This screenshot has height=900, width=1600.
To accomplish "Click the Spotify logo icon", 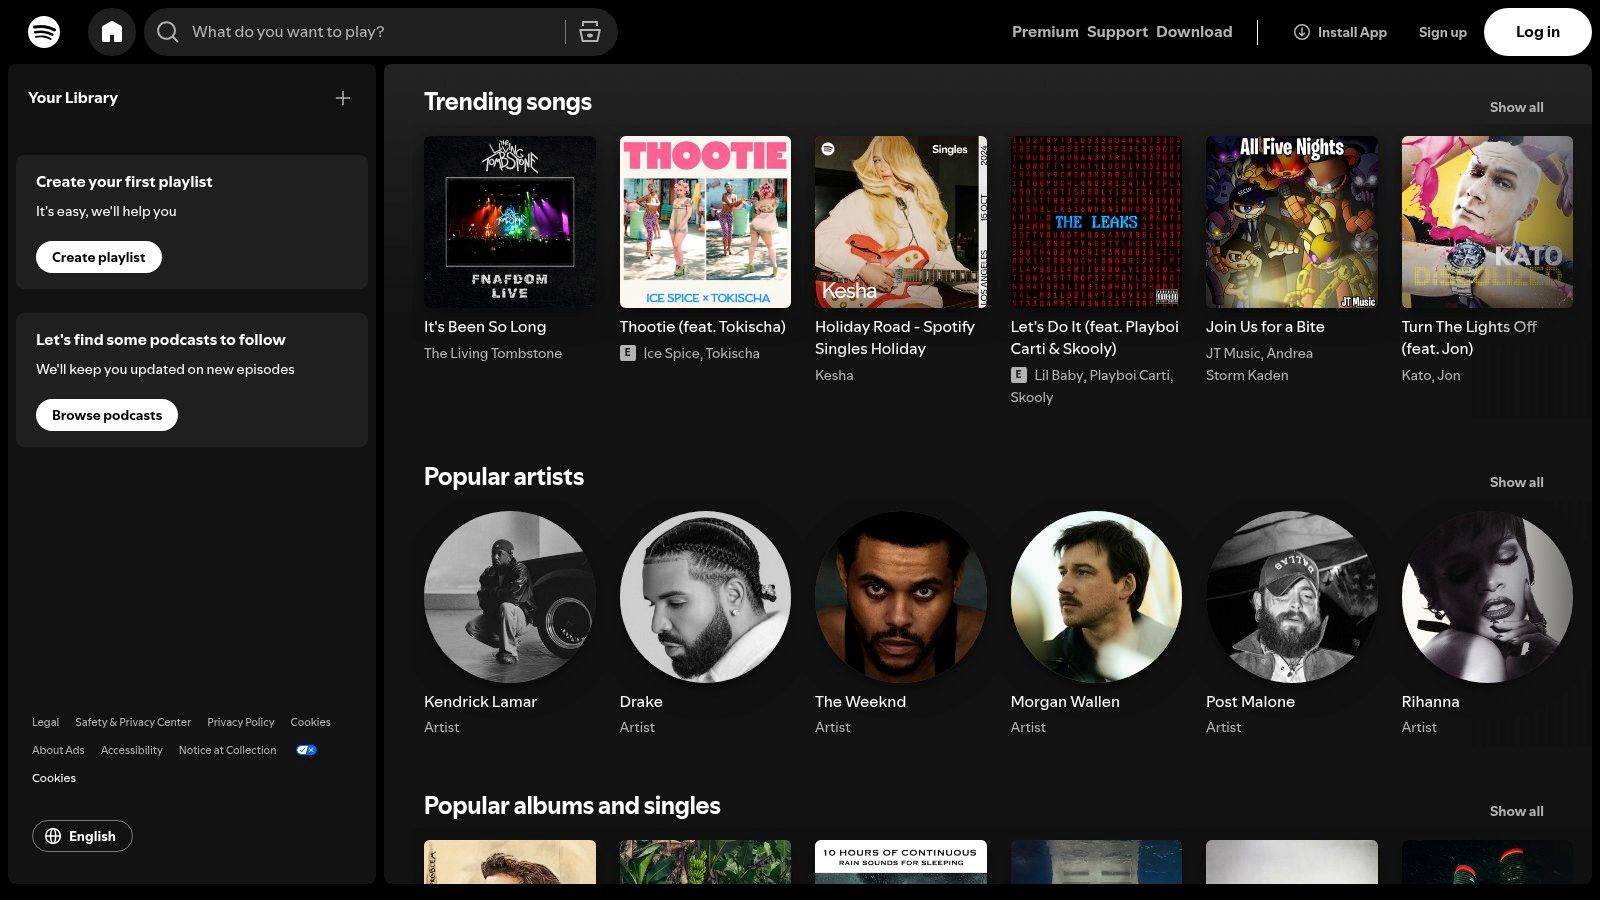I will 44,32.
